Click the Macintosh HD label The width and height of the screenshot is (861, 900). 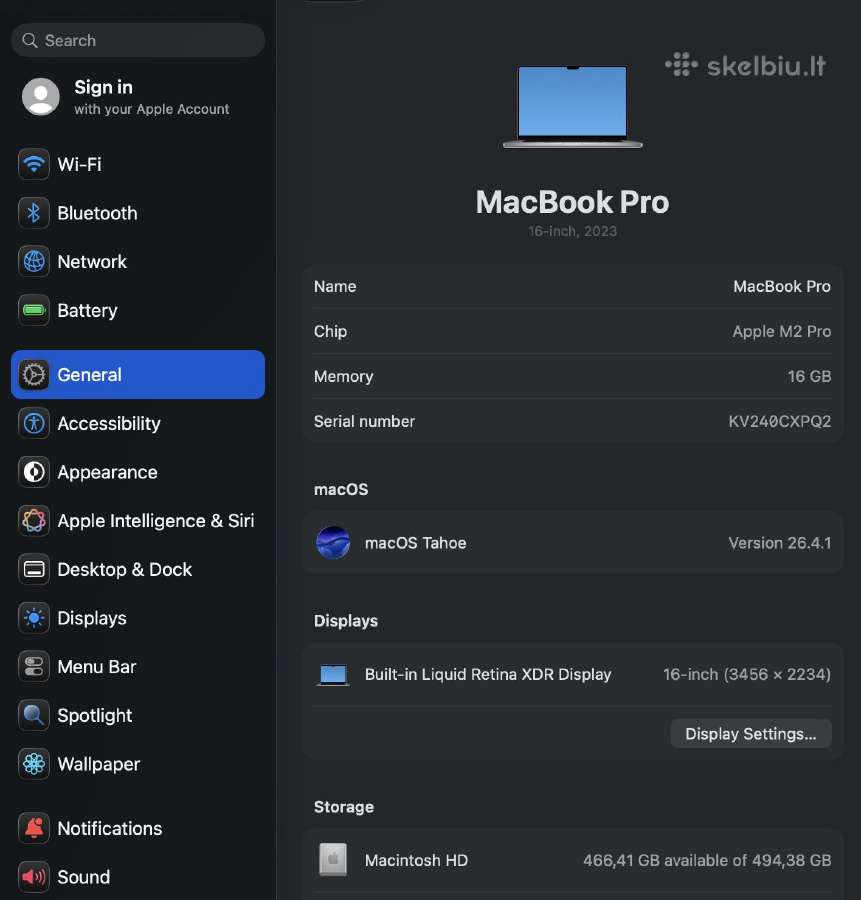(416, 860)
